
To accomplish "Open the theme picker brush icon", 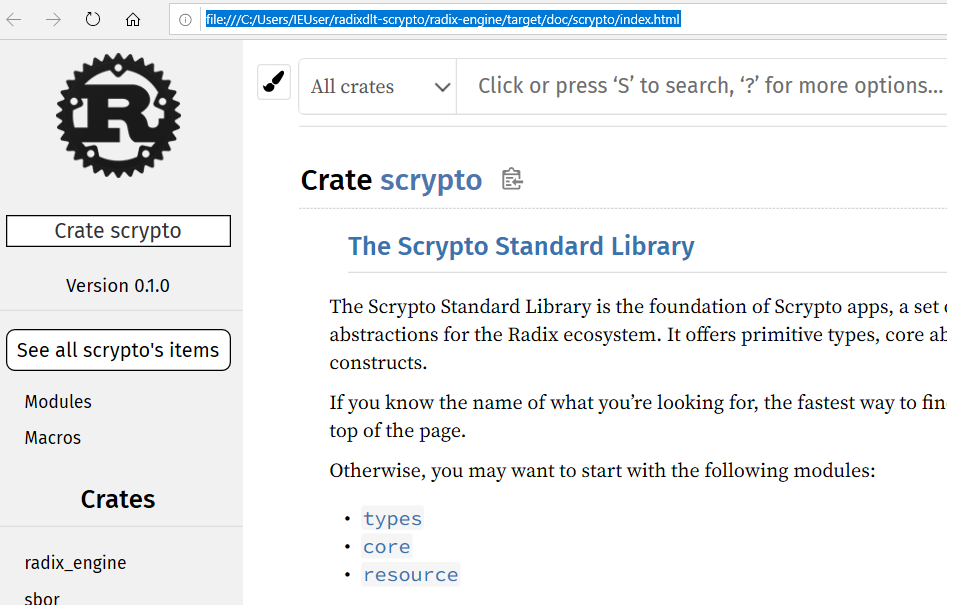I will pyautogui.click(x=273, y=84).
